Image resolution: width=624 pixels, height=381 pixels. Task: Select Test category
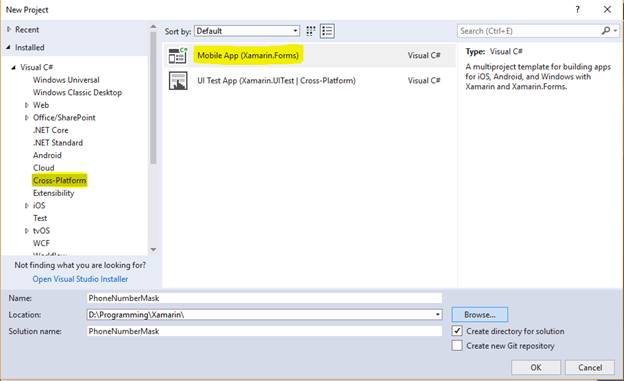pyautogui.click(x=40, y=218)
